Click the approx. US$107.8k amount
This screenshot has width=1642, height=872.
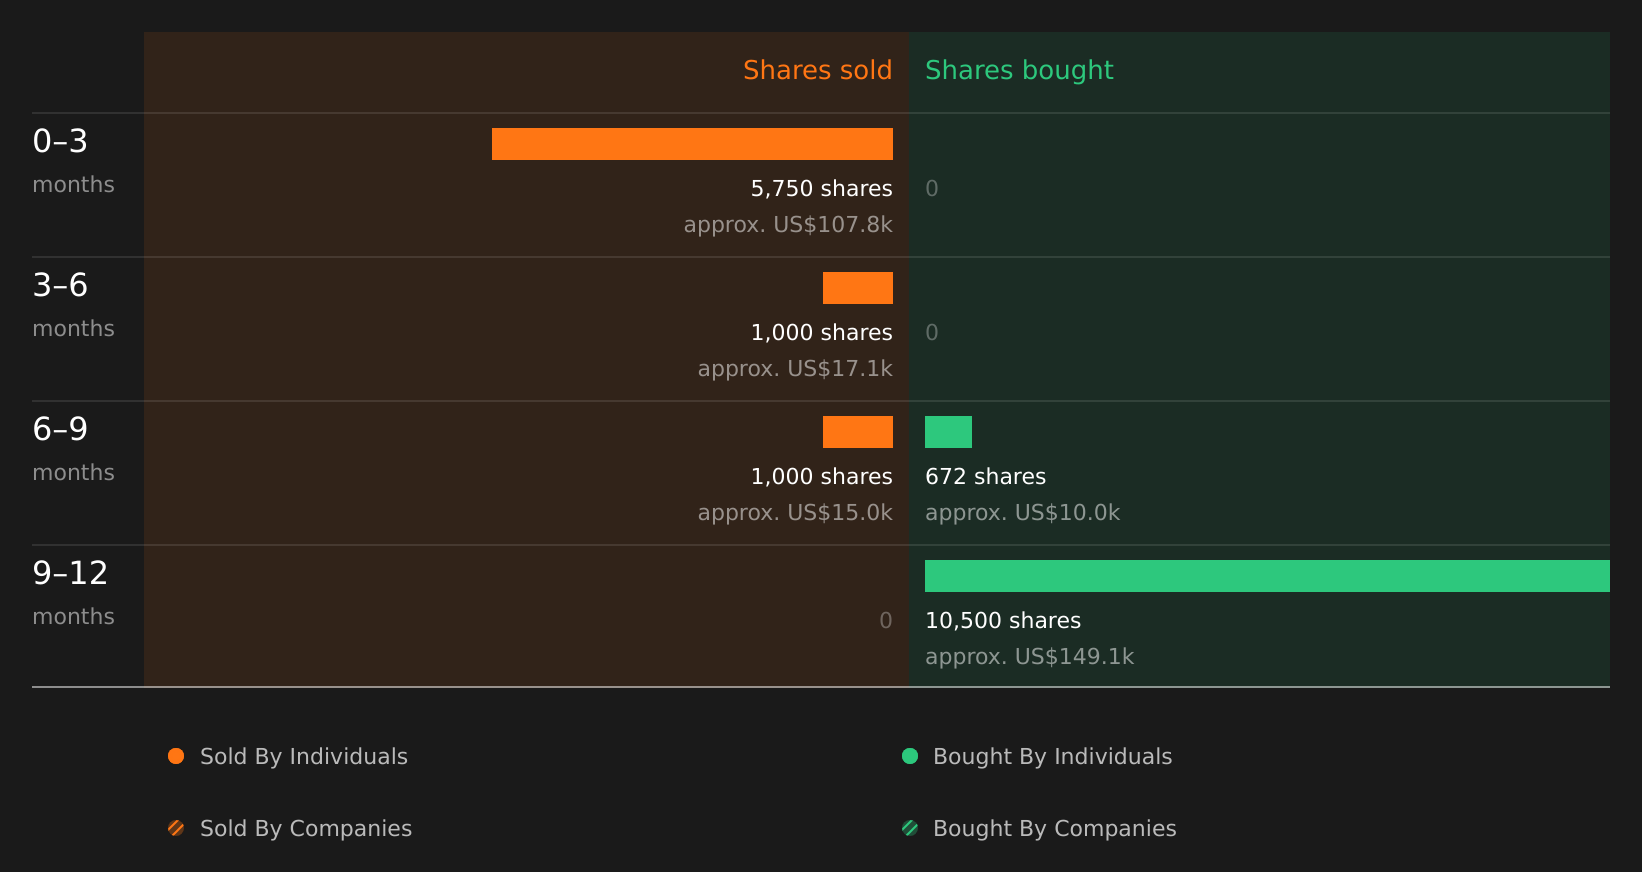(788, 225)
